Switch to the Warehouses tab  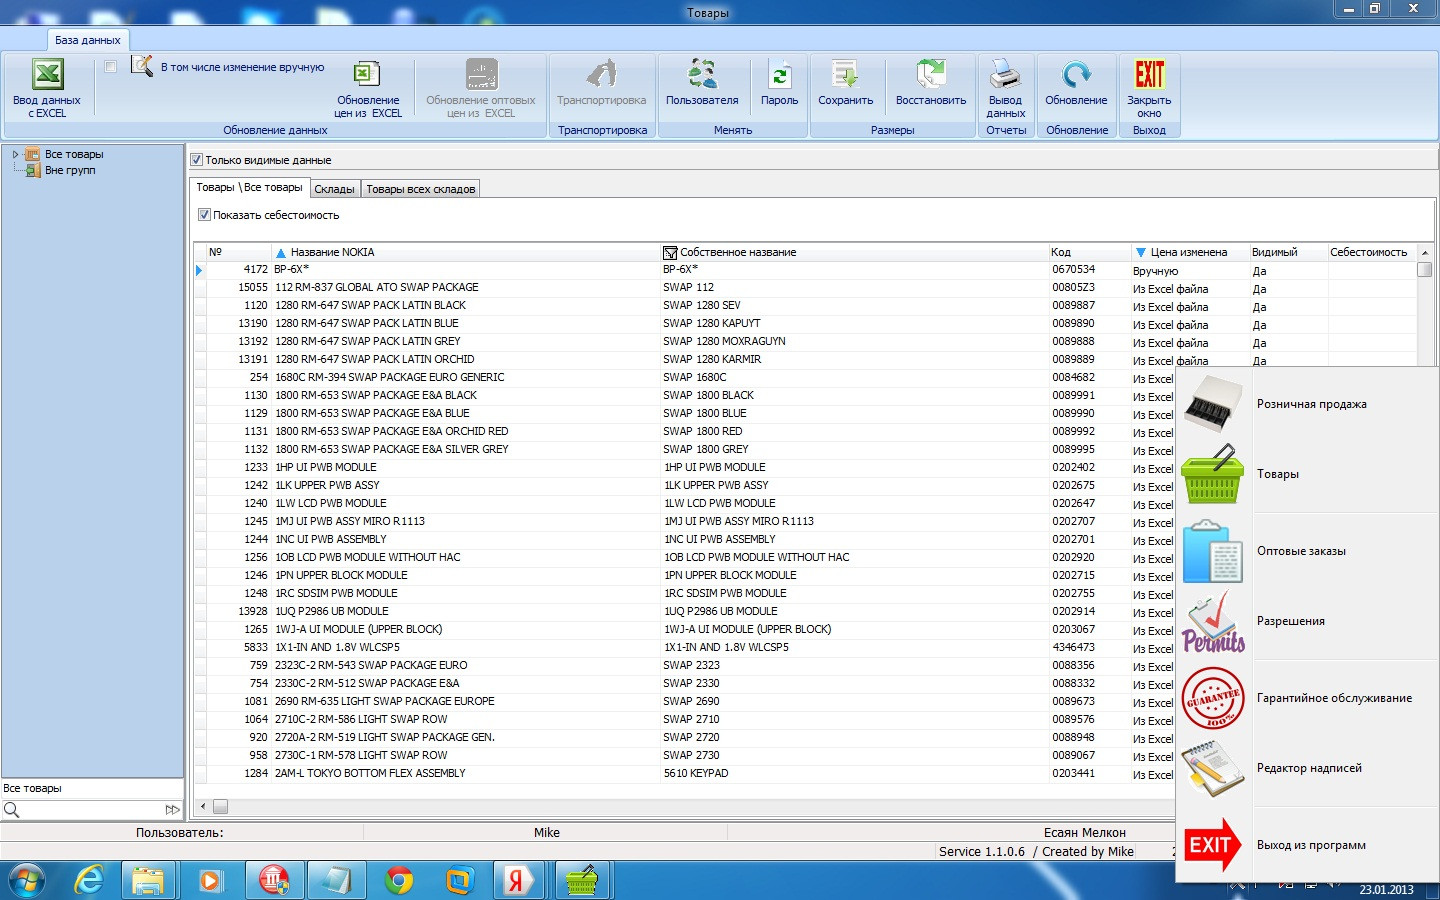(334, 189)
